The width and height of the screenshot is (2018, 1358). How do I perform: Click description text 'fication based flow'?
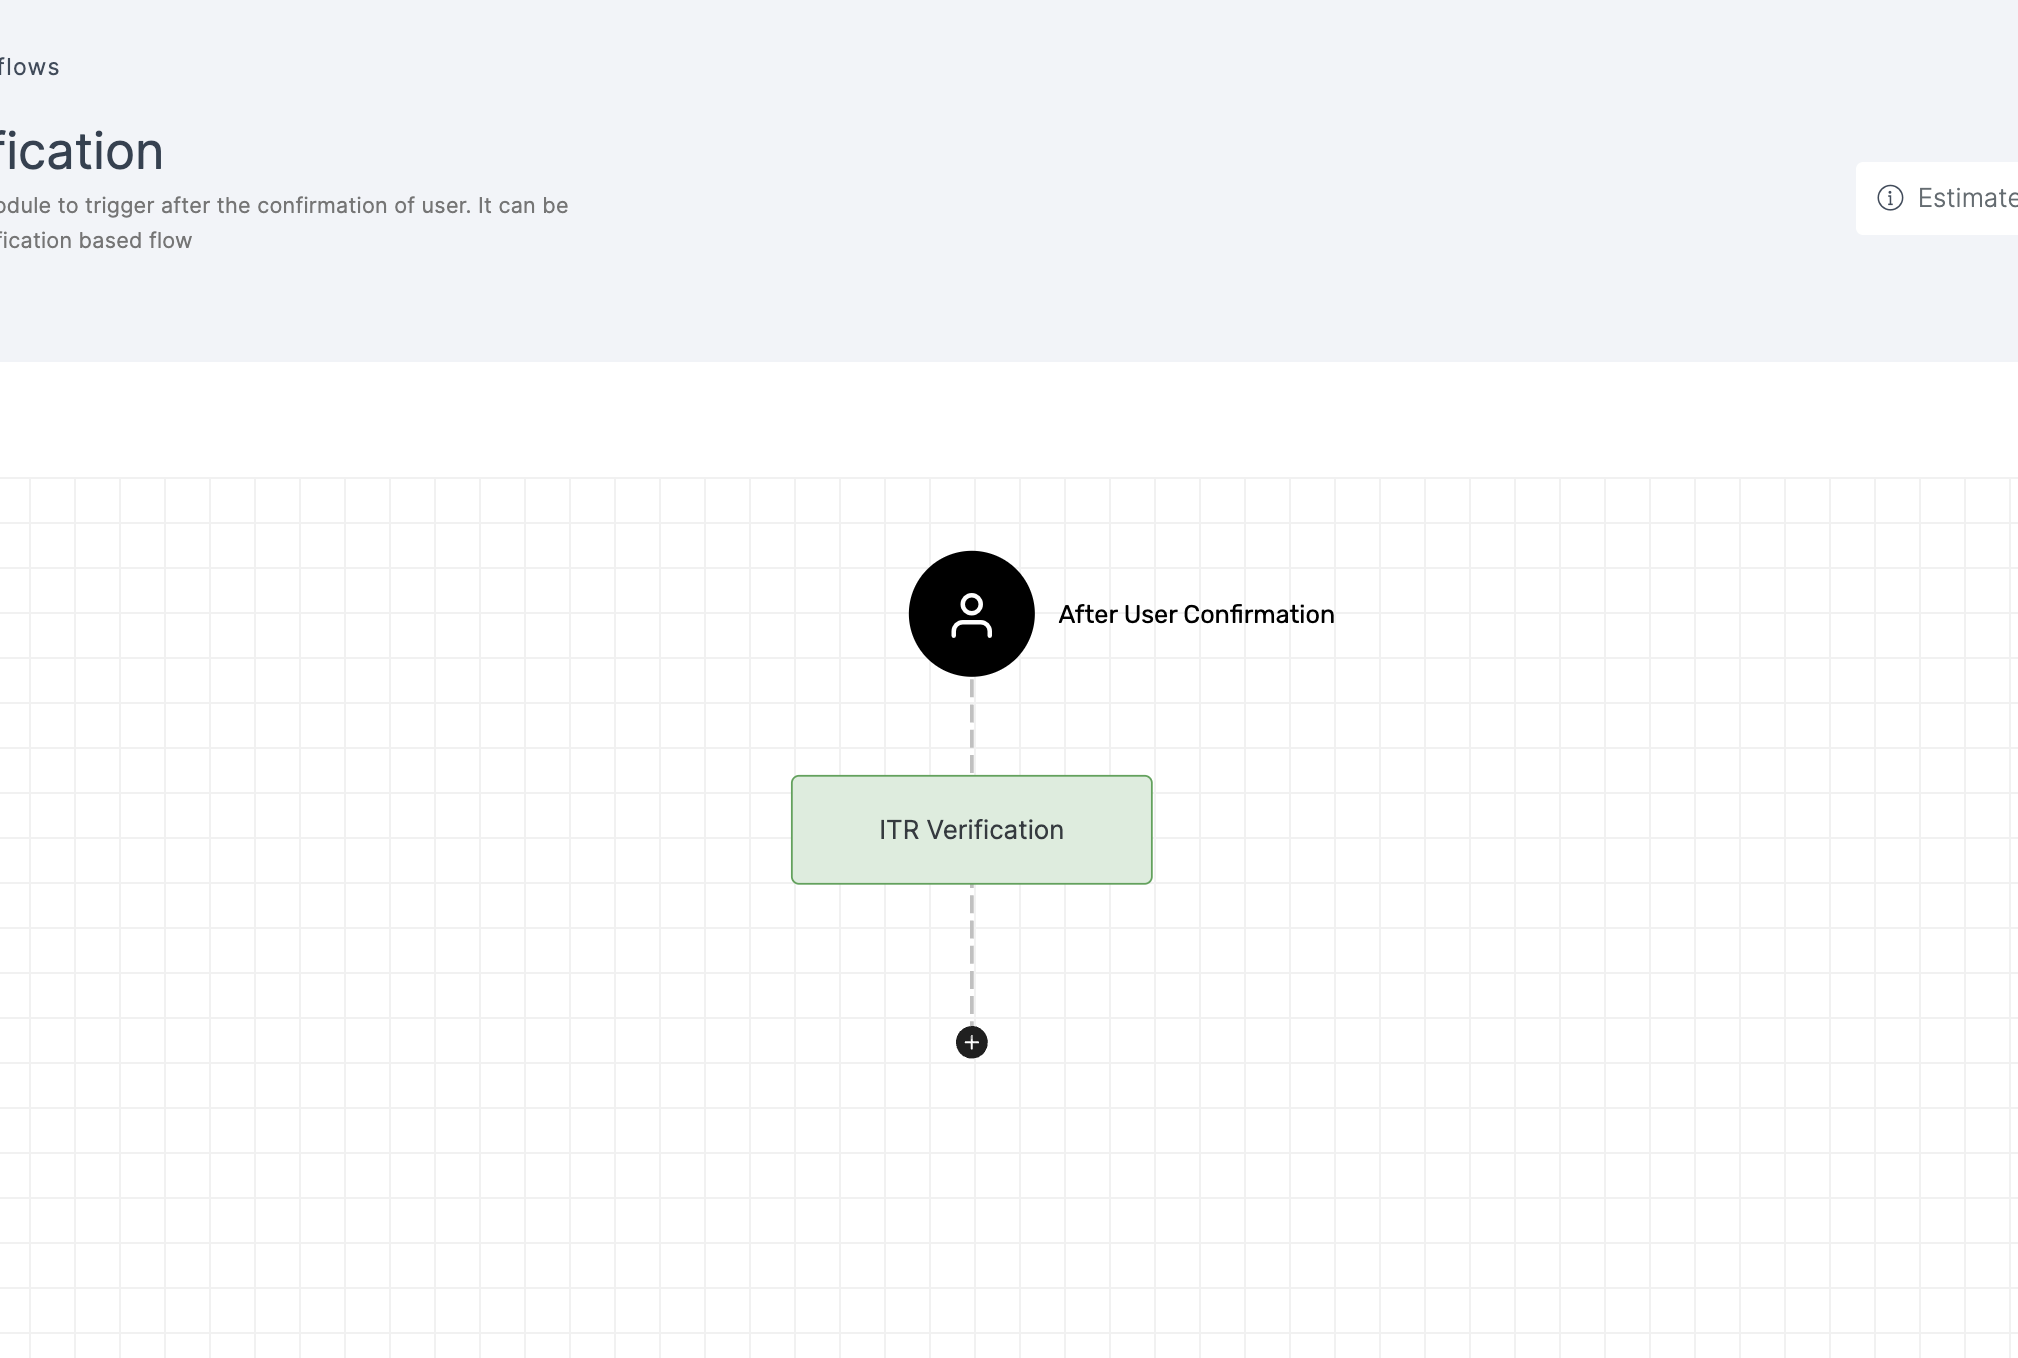[x=96, y=240]
